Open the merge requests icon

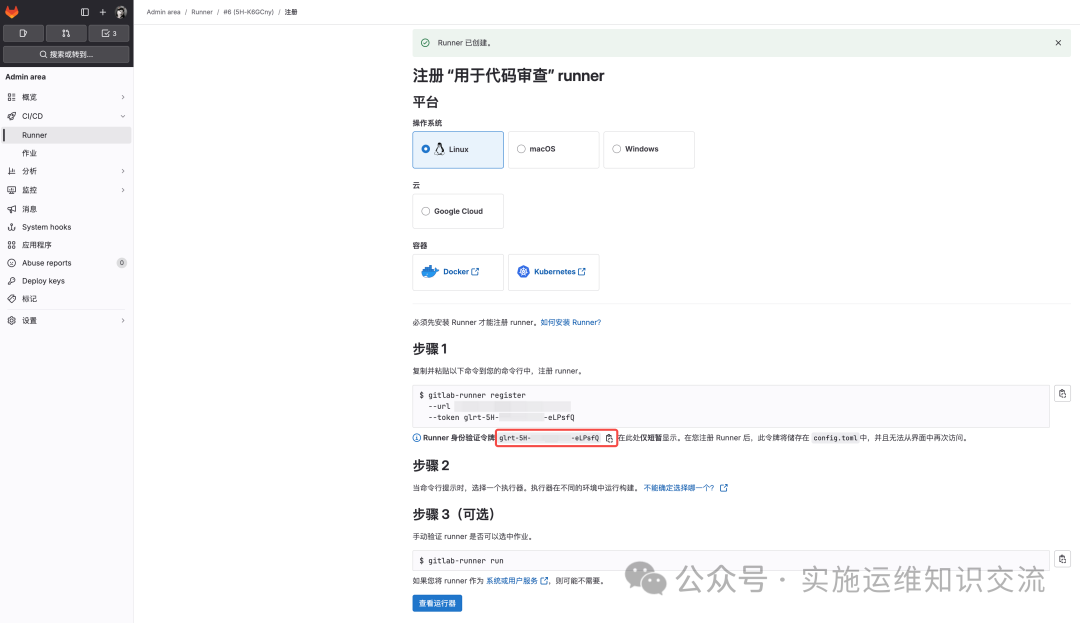(65, 32)
